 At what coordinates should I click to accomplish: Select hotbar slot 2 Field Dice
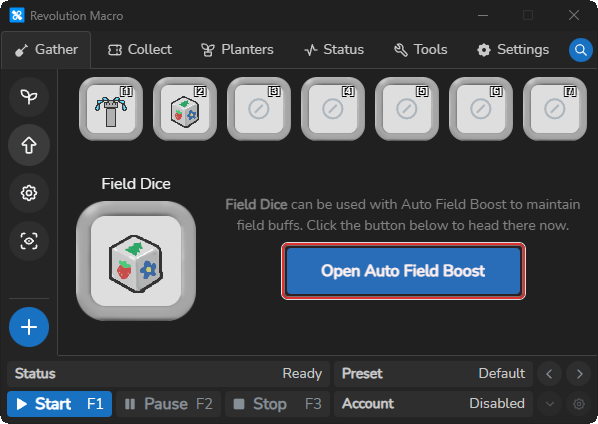point(185,109)
